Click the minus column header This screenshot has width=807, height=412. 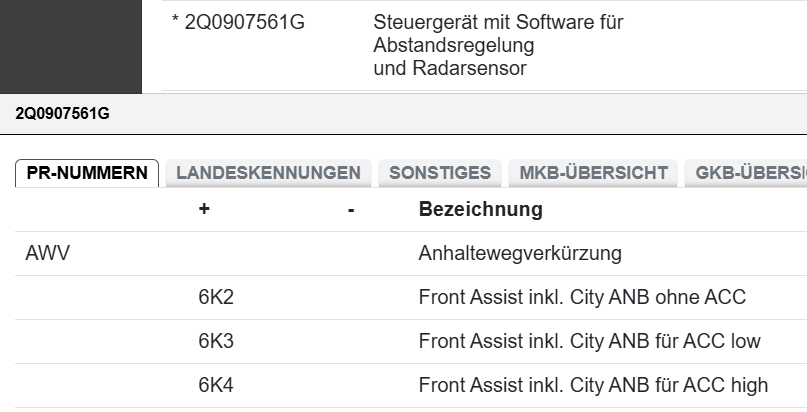(x=351, y=210)
